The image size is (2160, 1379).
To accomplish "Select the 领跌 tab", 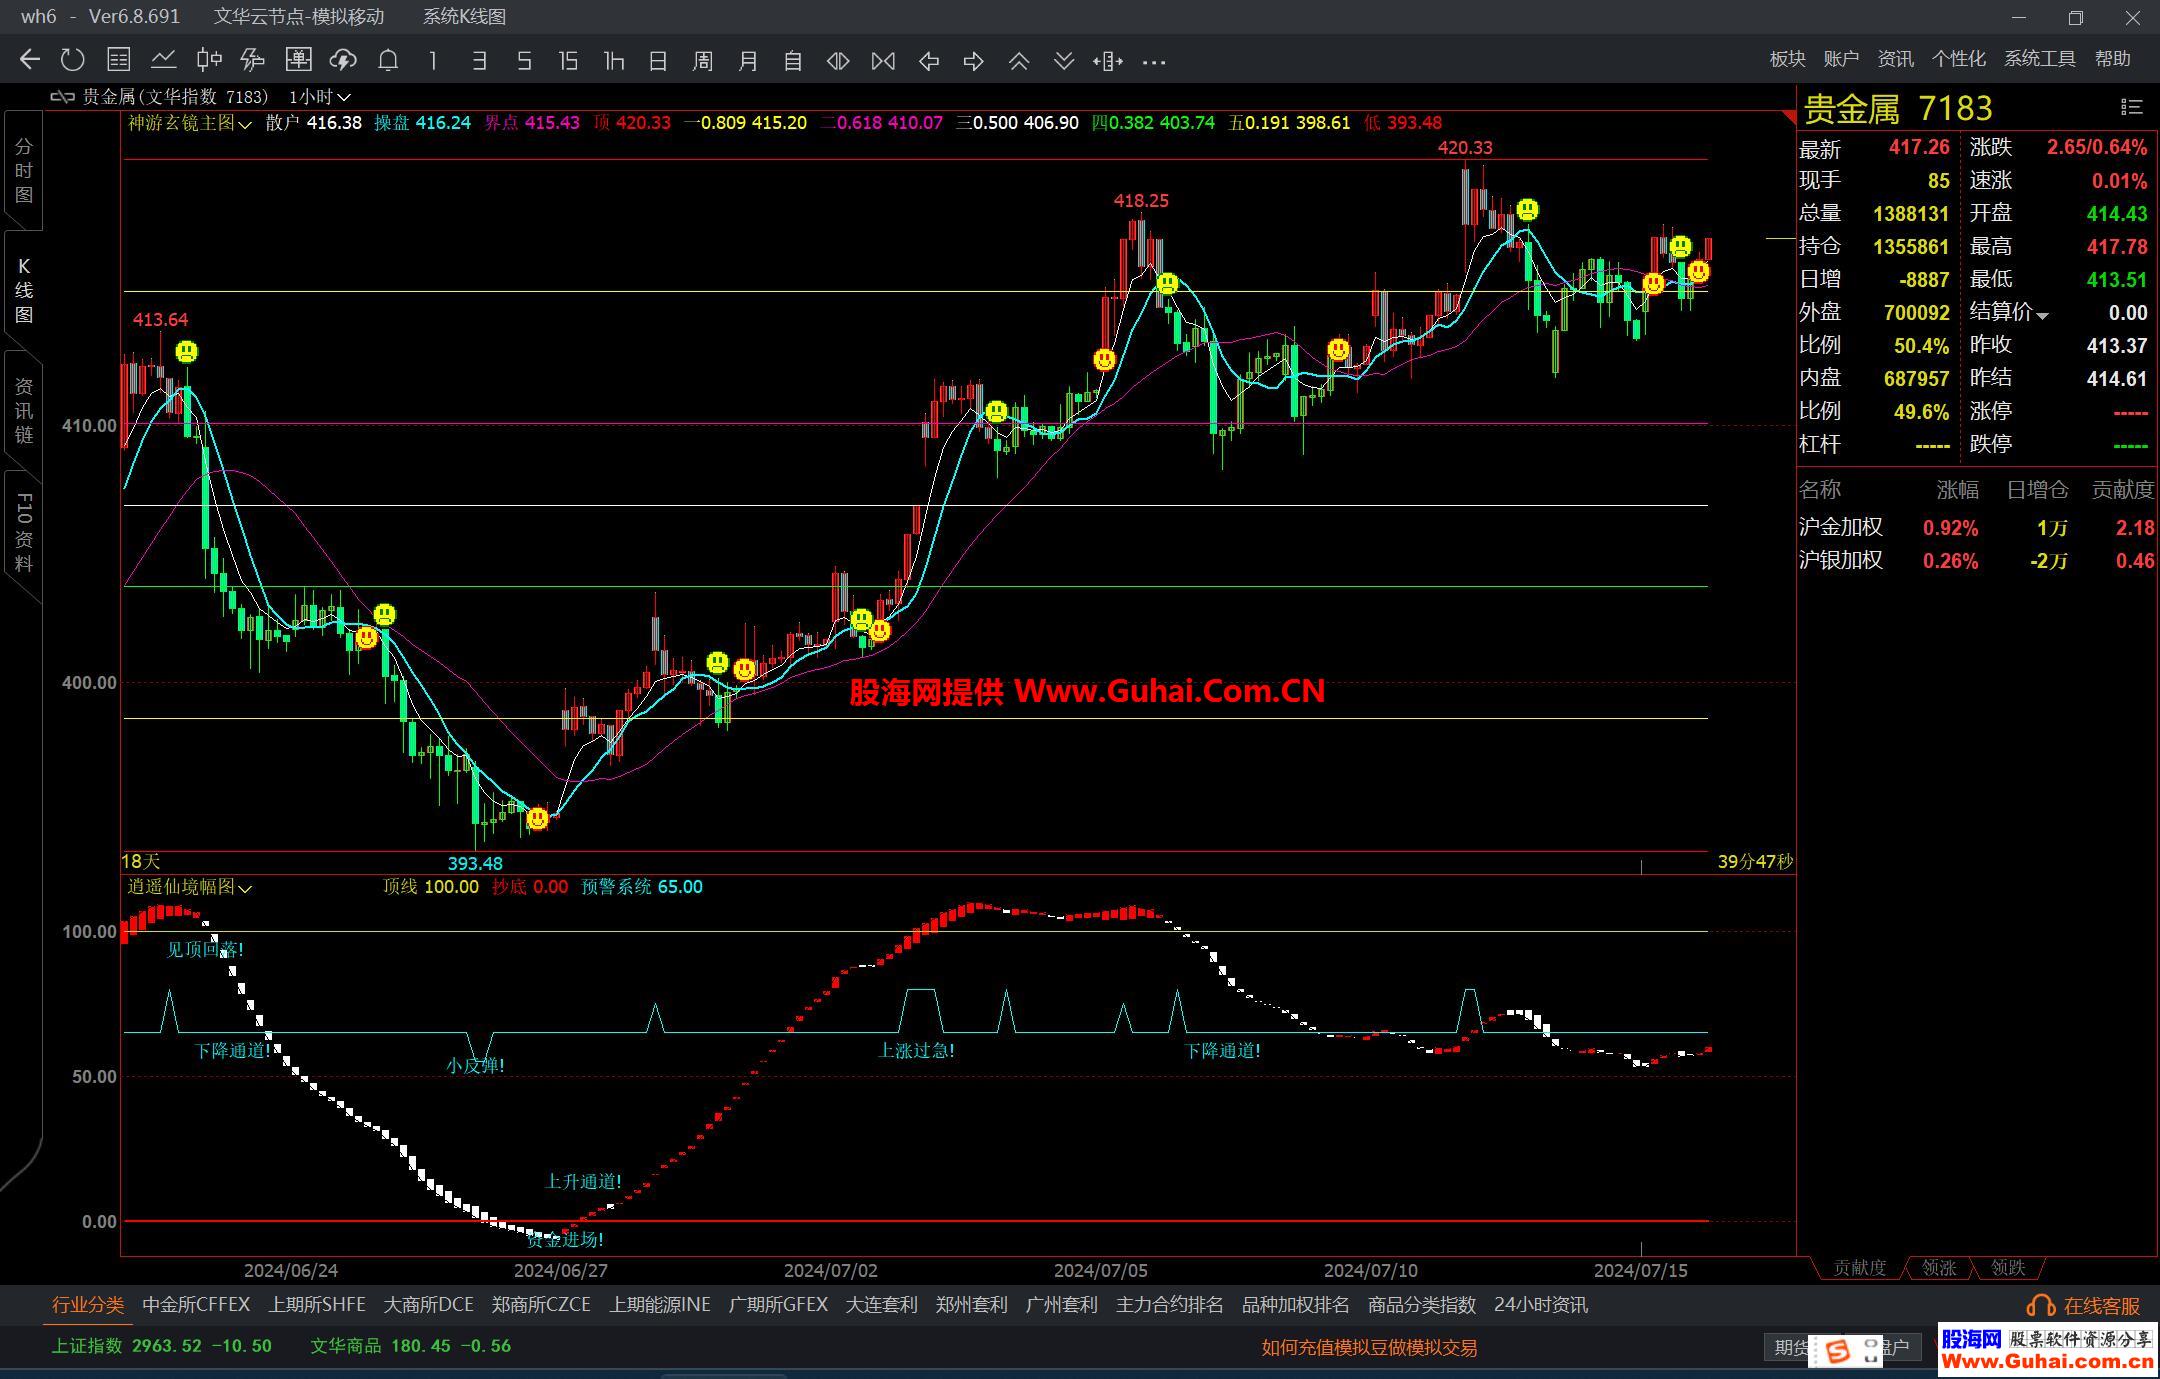I will [2007, 1268].
